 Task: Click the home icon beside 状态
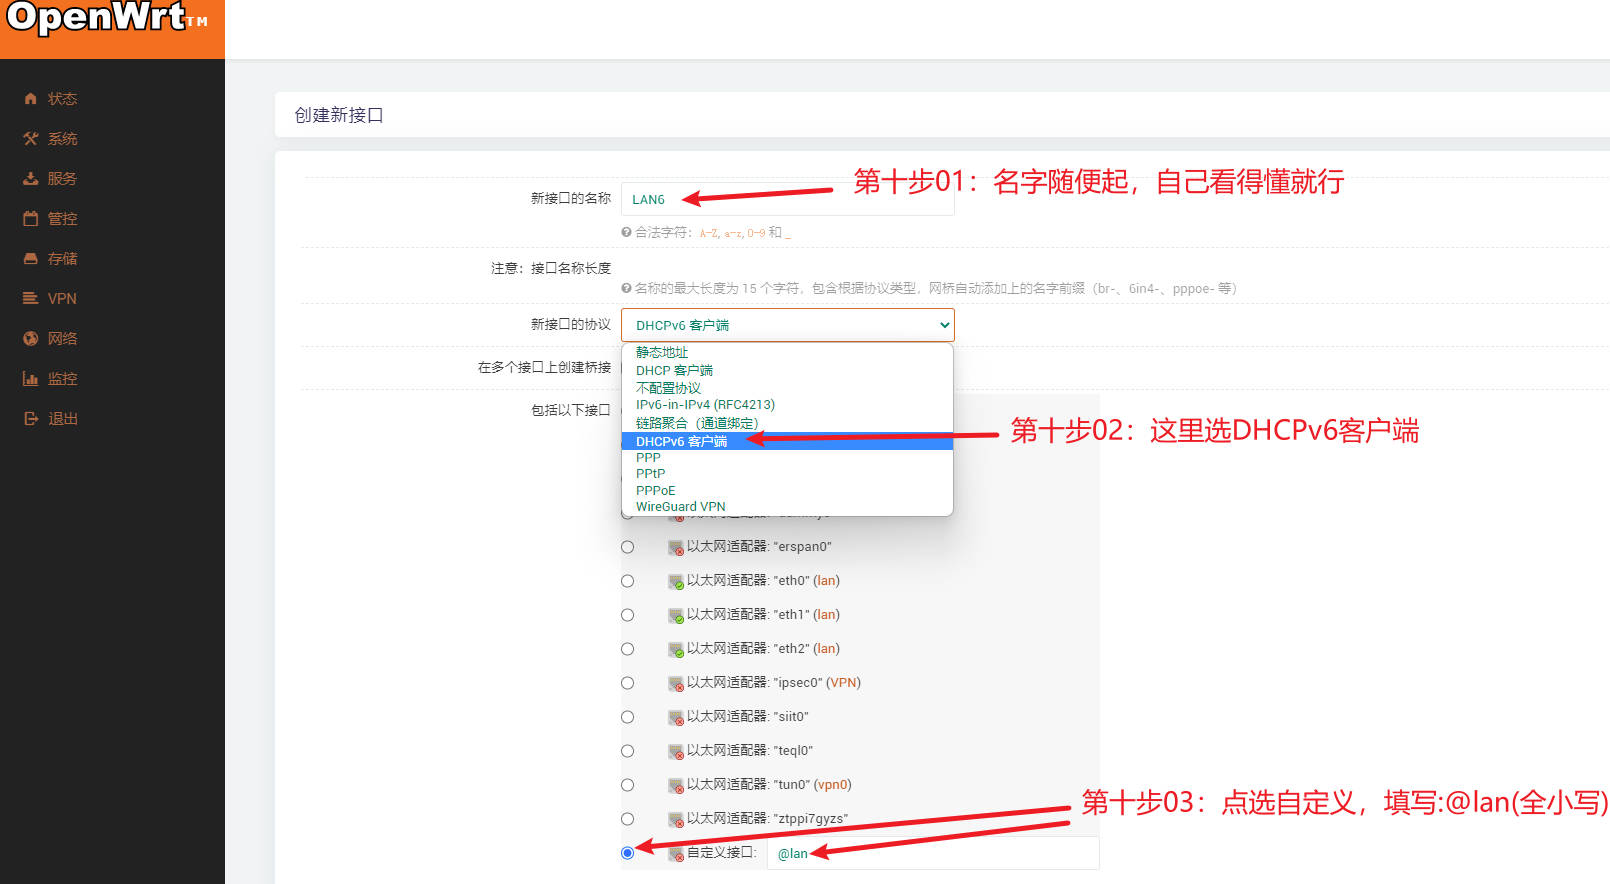30,99
